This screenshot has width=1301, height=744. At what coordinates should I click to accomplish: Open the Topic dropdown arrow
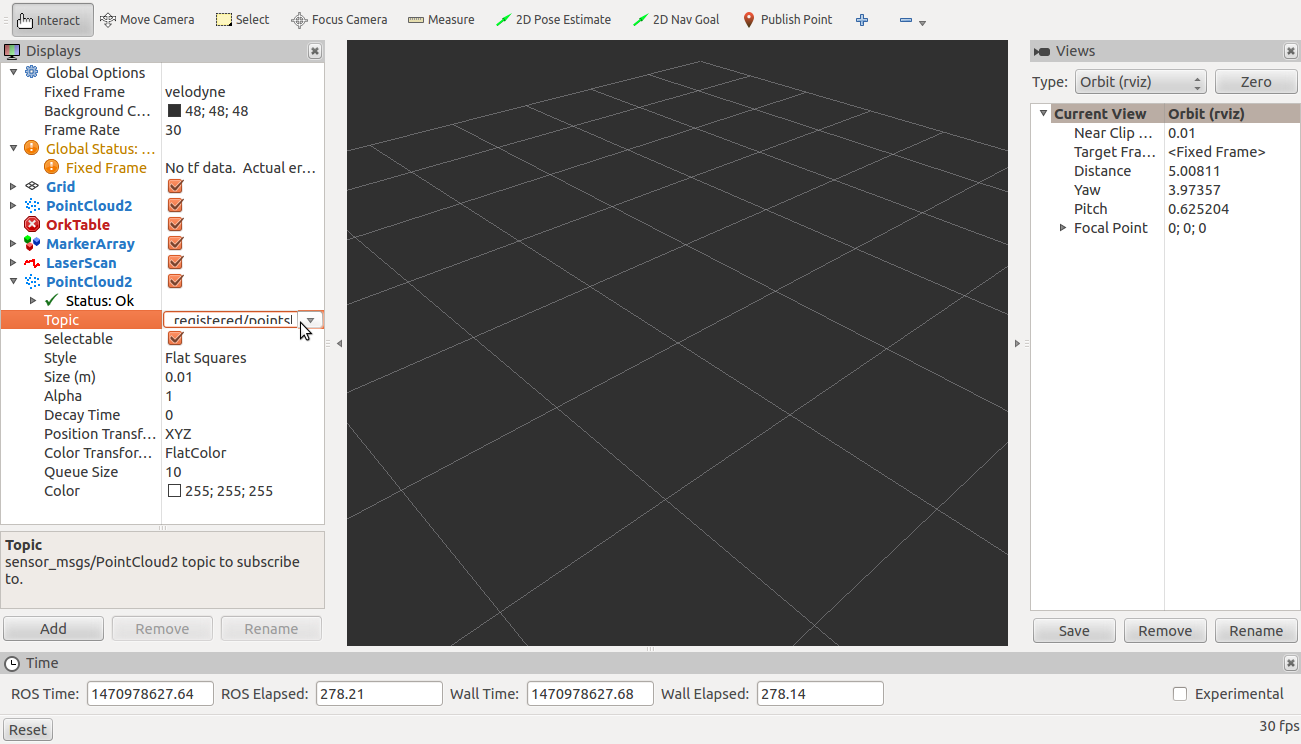click(311, 320)
